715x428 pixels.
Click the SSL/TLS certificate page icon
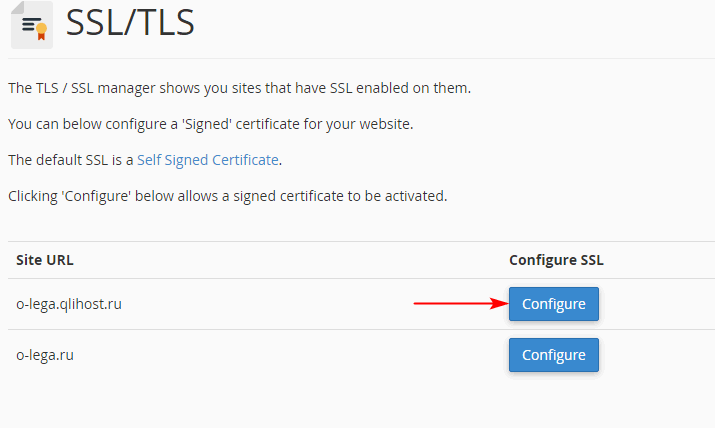32,25
